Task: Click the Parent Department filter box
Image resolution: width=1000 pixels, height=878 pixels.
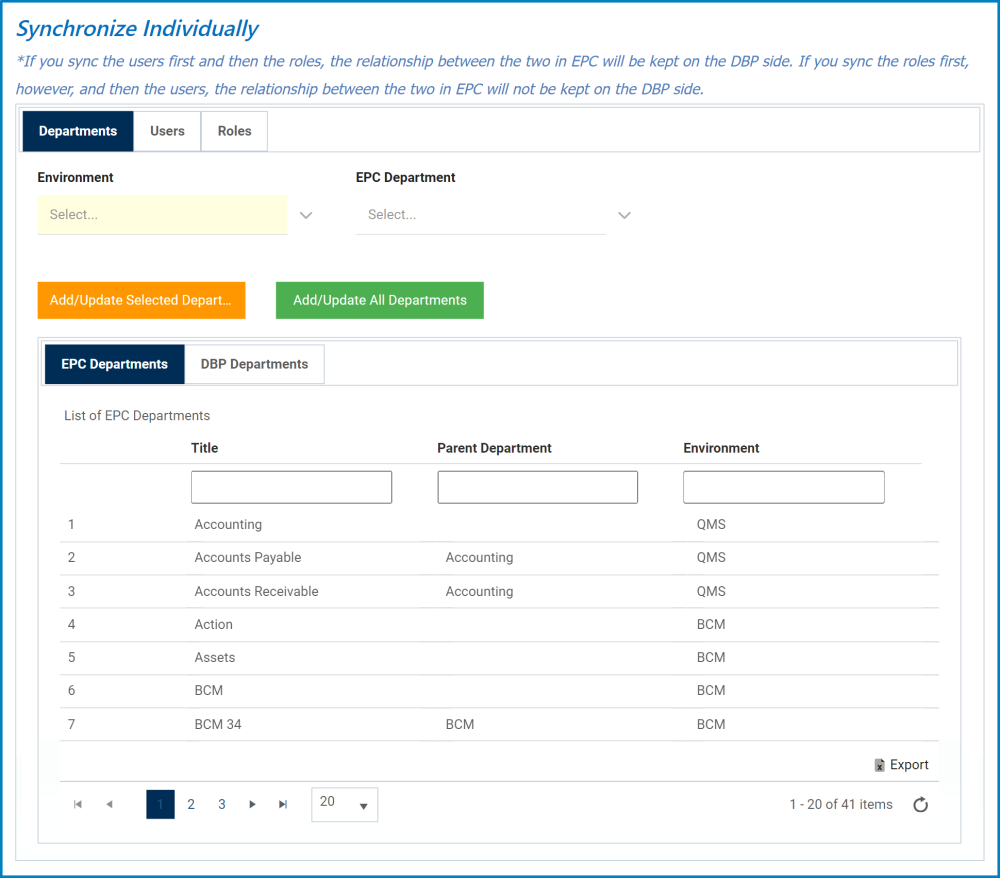Action: coord(537,487)
